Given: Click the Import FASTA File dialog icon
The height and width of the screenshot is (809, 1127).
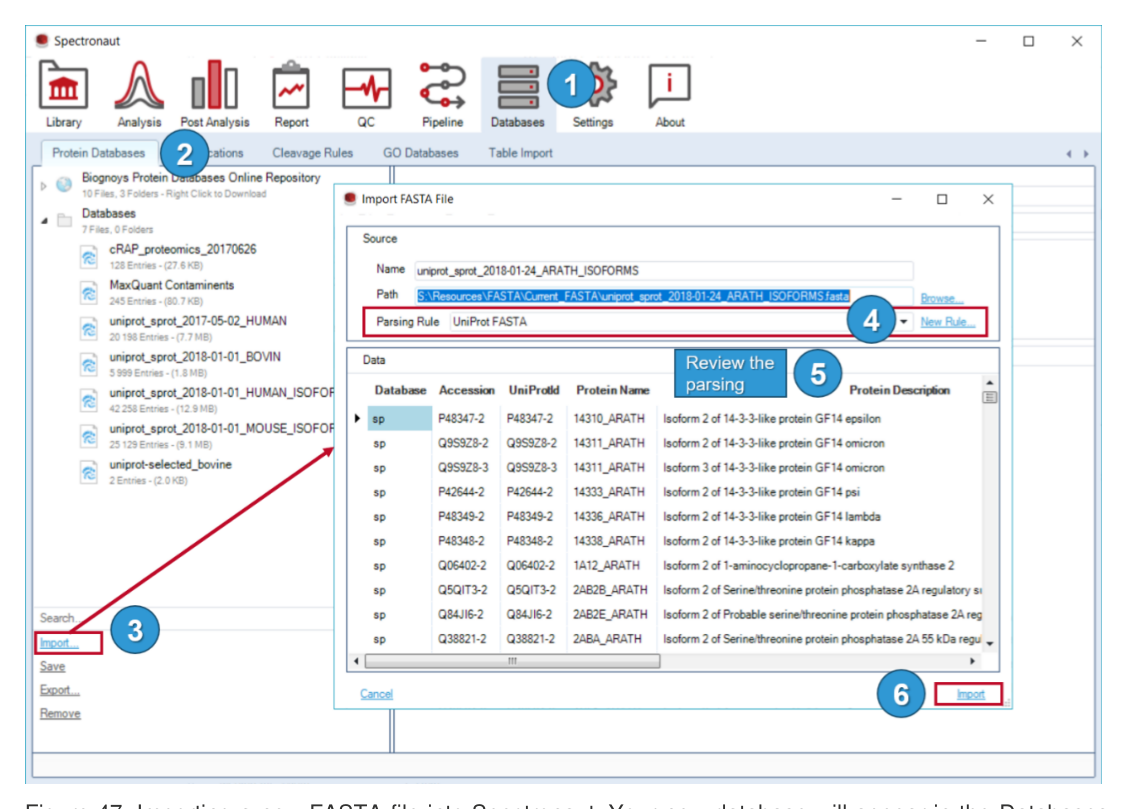Looking at the screenshot, I should [x=350, y=199].
